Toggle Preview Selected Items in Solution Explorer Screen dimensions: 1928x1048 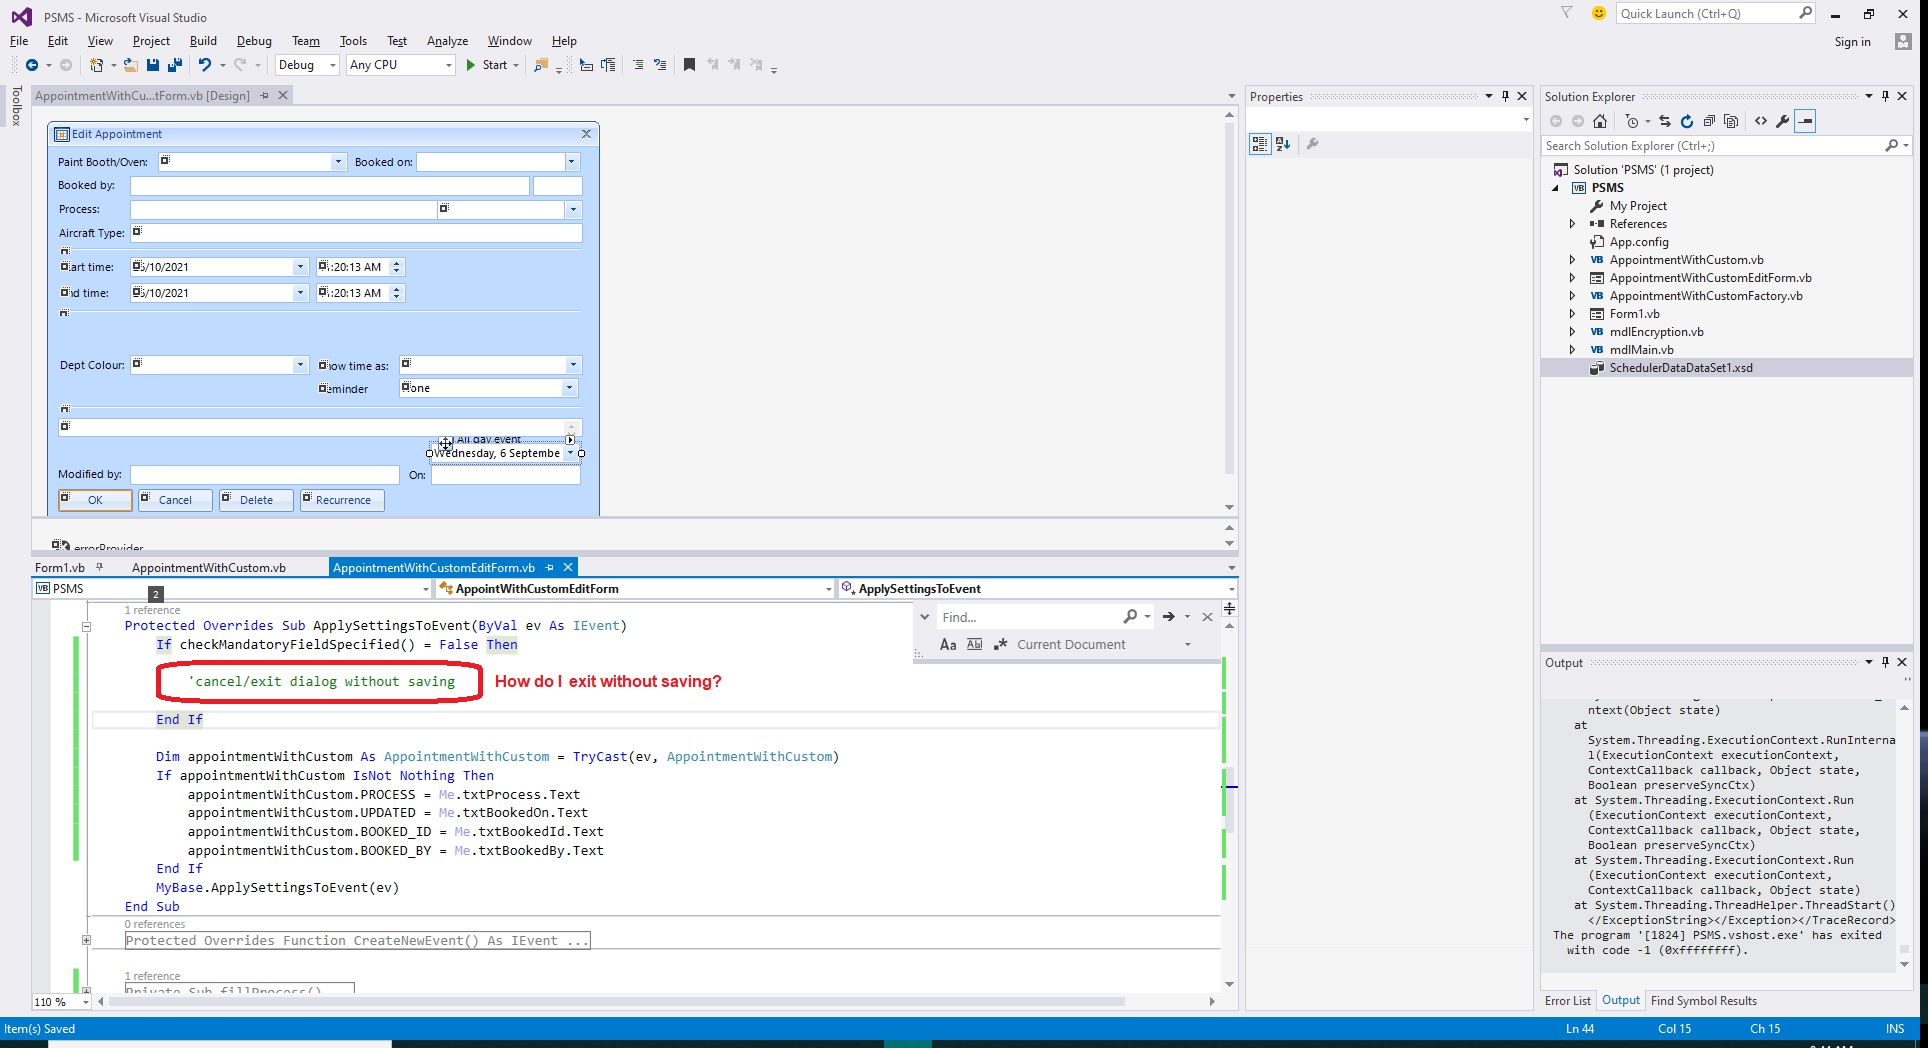click(1805, 121)
